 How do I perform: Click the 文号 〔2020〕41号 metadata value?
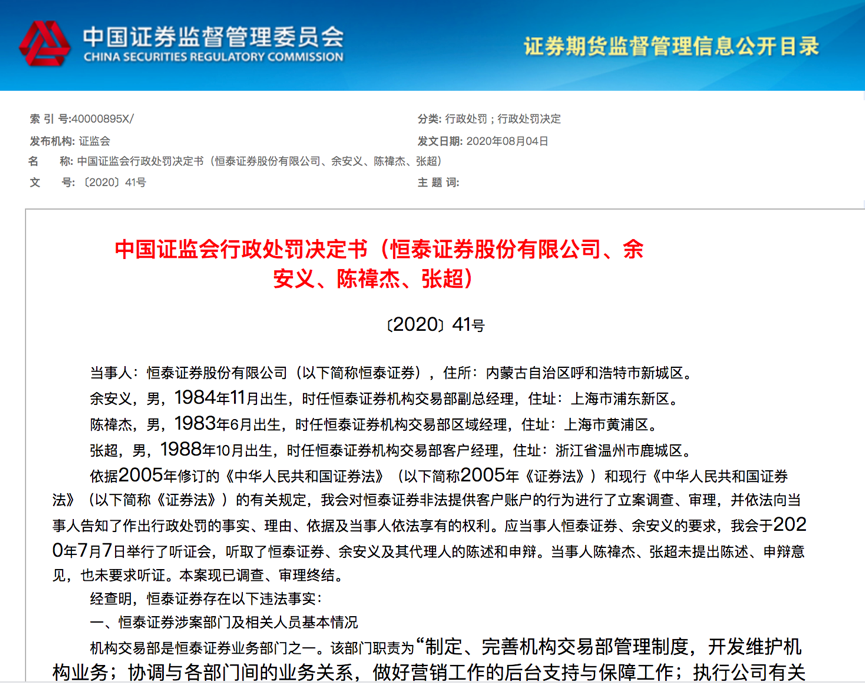[114, 183]
